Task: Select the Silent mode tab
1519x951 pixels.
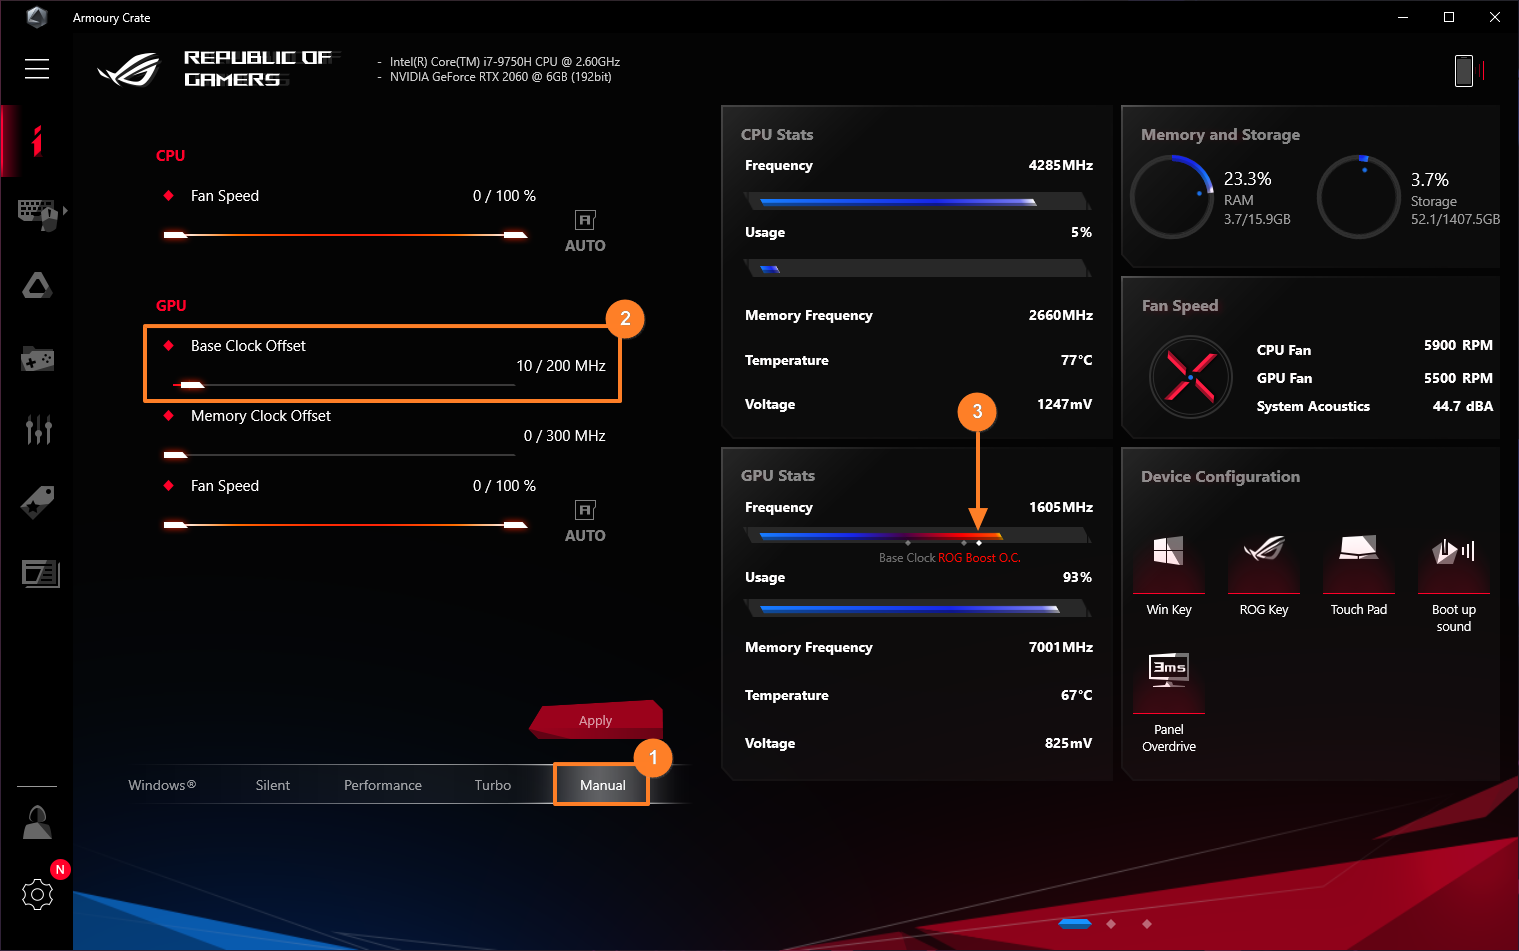Action: point(272,785)
